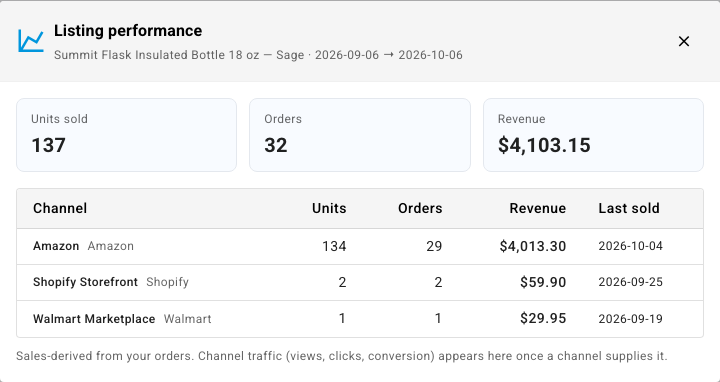Click the Amazon last sold date 2026-10-04
The height and width of the screenshot is (382, 720).
pos(630,246)
